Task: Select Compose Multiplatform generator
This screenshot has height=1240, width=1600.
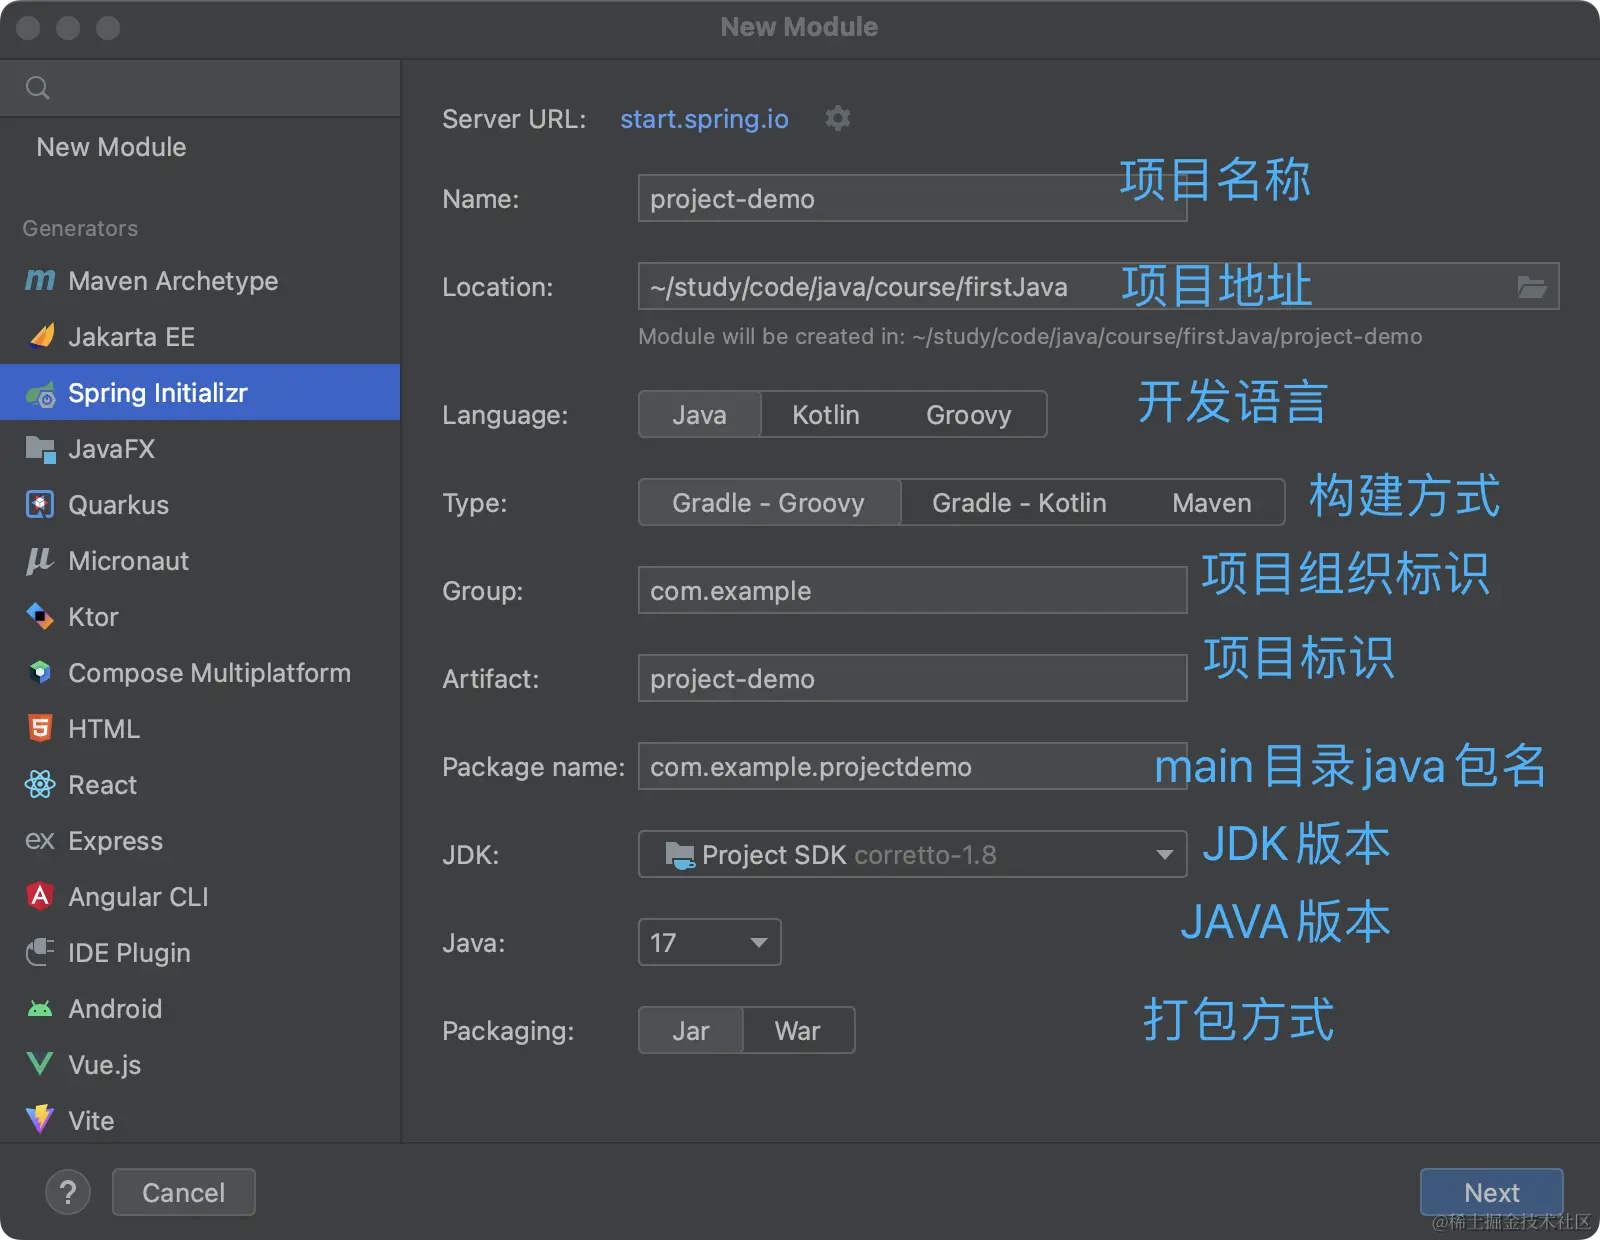Action: (x=200, y=673)
